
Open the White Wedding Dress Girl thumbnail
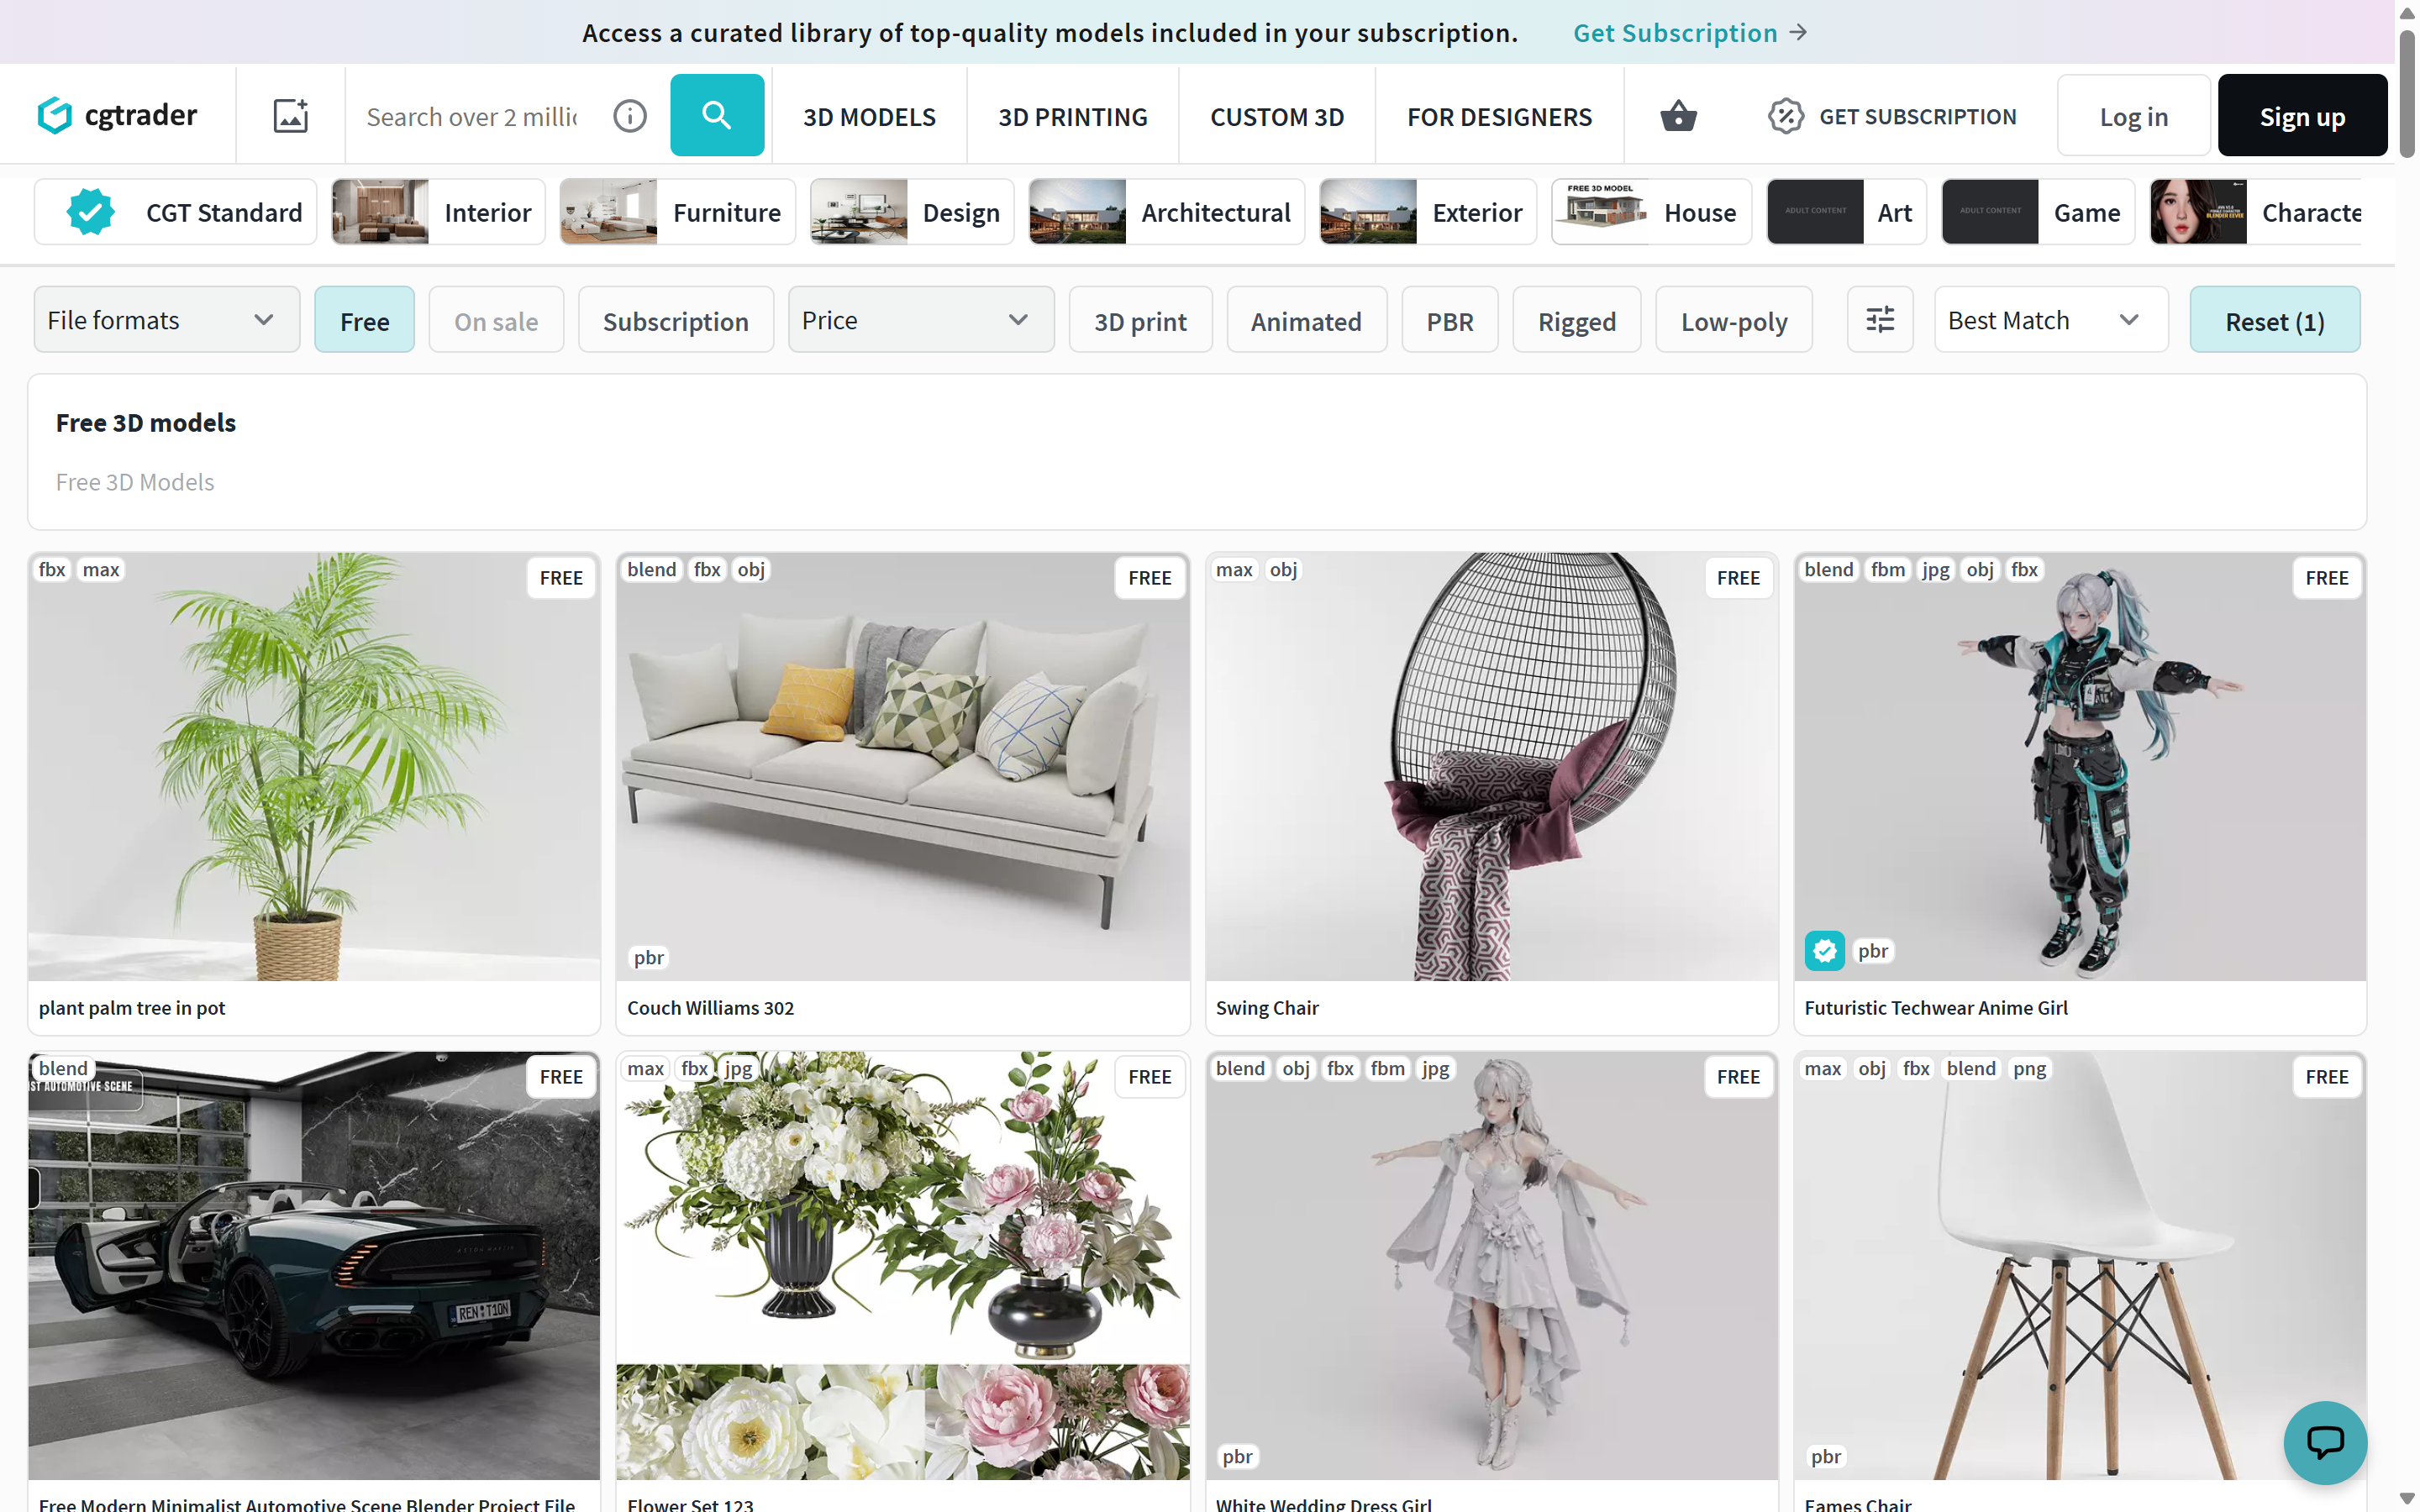[1492, 1266]
